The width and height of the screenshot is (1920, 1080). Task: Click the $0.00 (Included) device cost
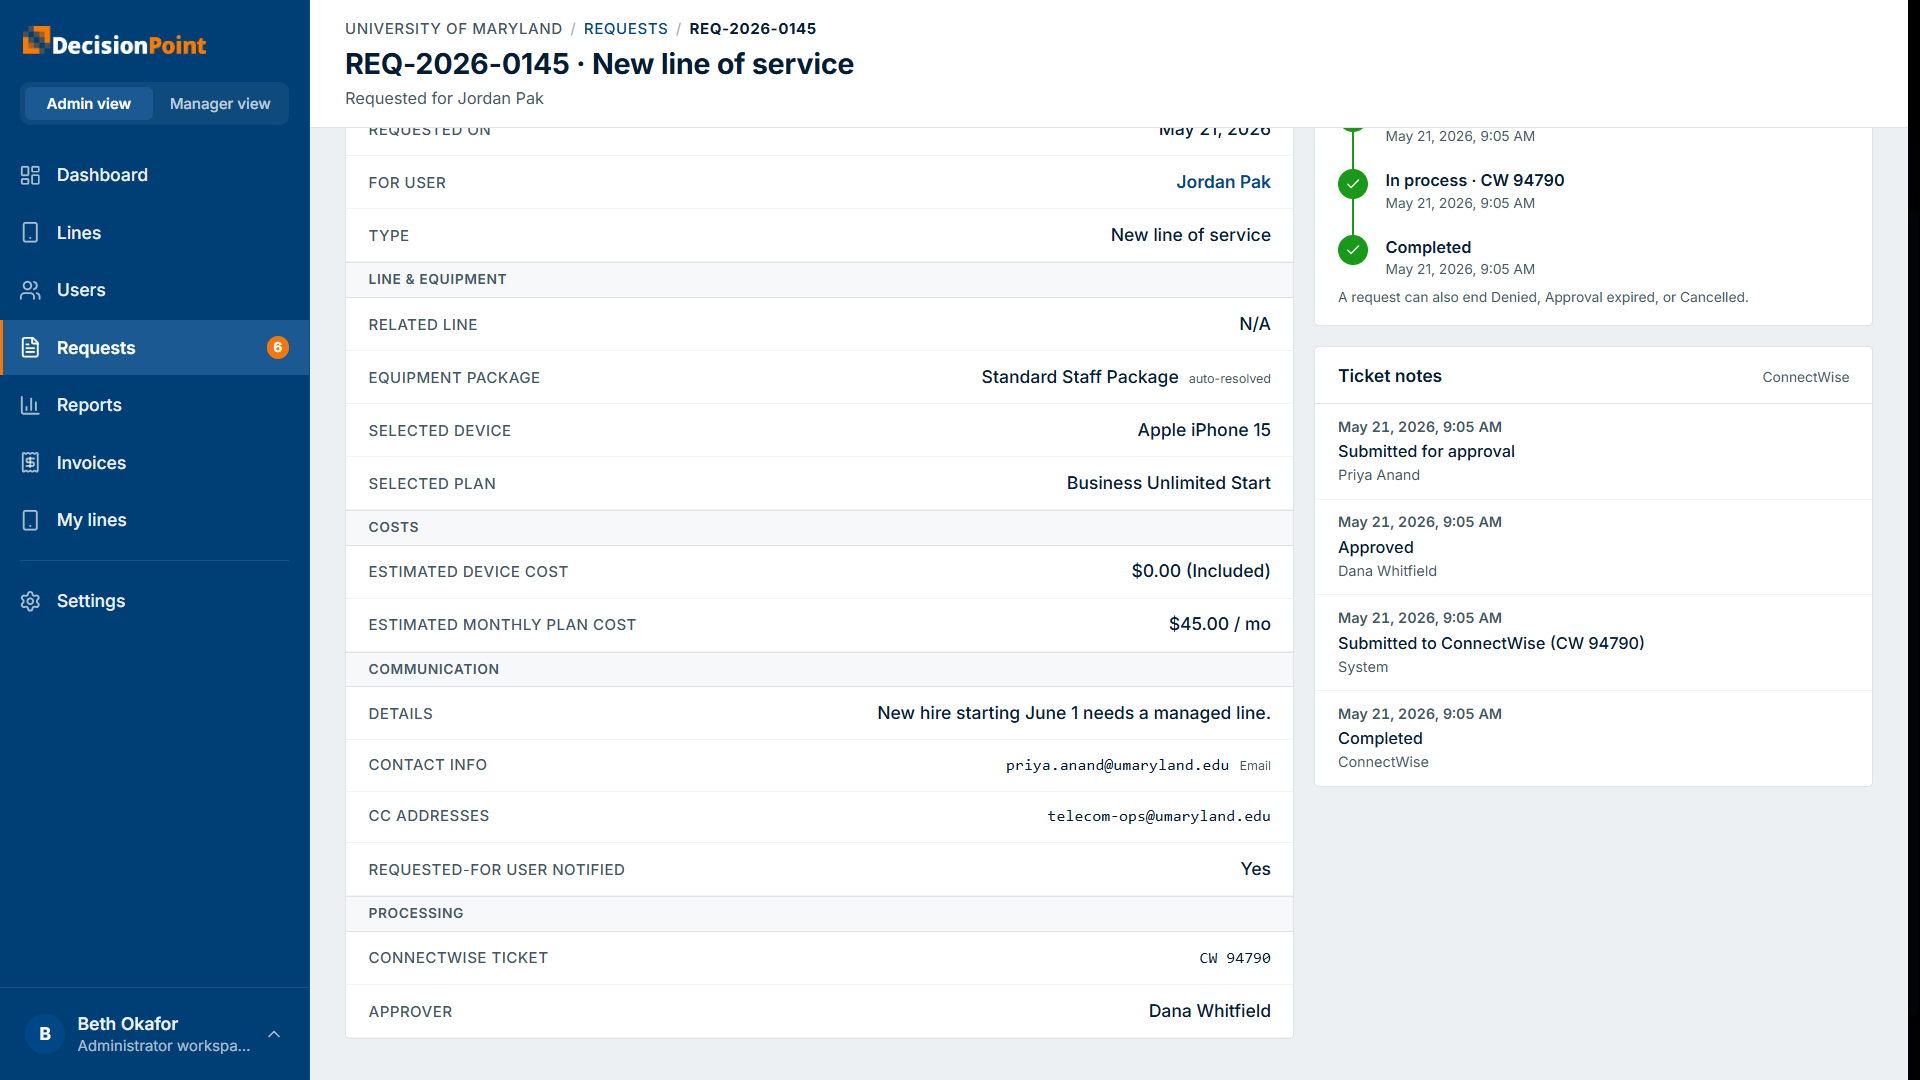pos(1200,571)
